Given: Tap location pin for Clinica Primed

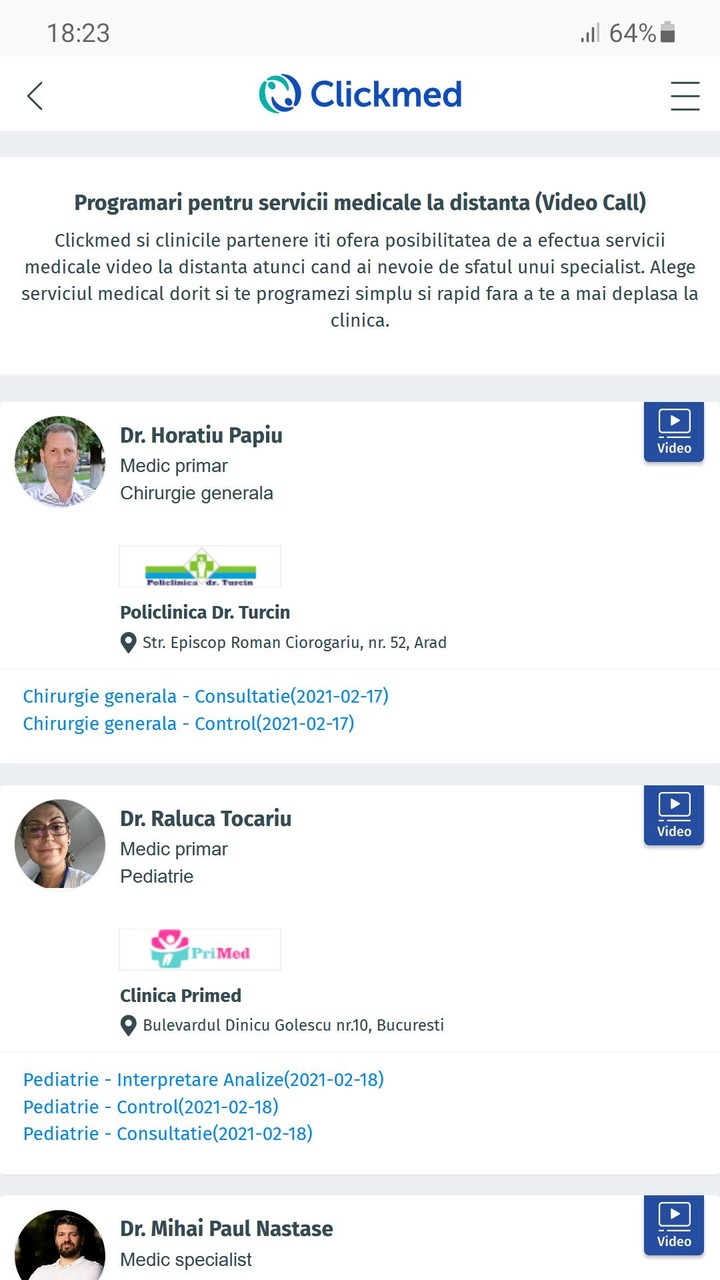Looking at the screenshot, I should (129, 1026).
